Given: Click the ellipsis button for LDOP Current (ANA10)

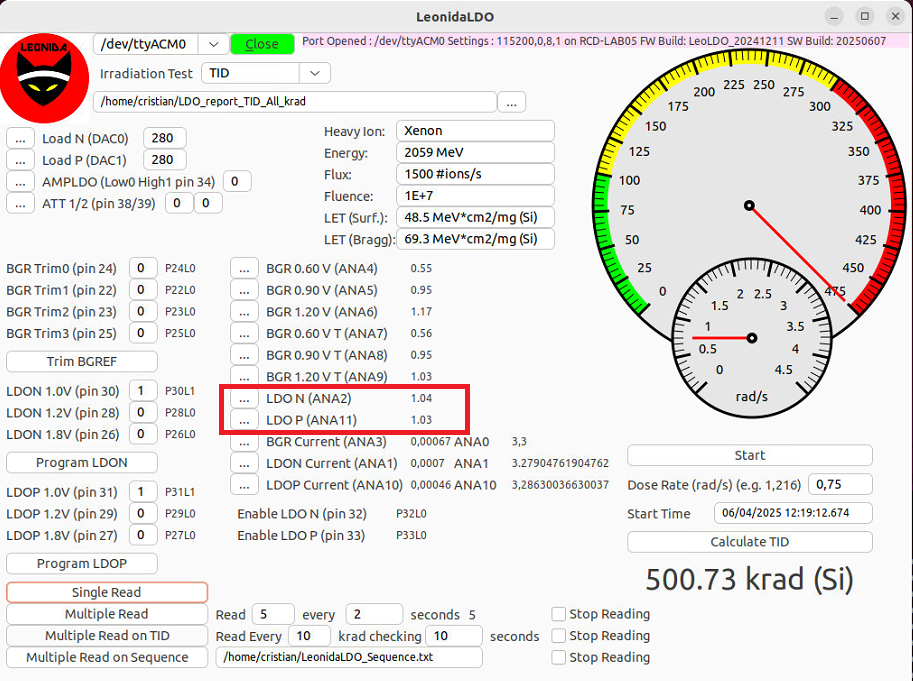Looking at the screenshot, I should pos(244,485).
